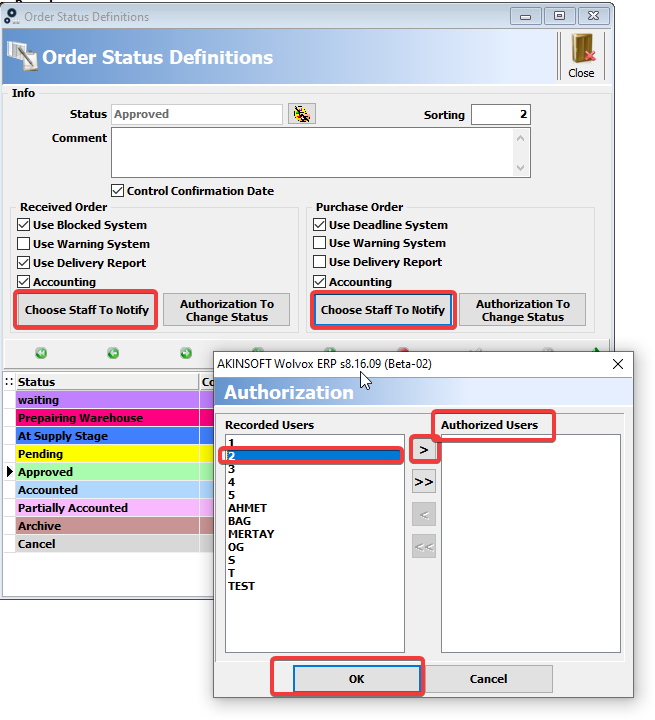Click the remove all users arrow button
The width and height of the screenshot is (655, 720).
[x=423, y=546]
